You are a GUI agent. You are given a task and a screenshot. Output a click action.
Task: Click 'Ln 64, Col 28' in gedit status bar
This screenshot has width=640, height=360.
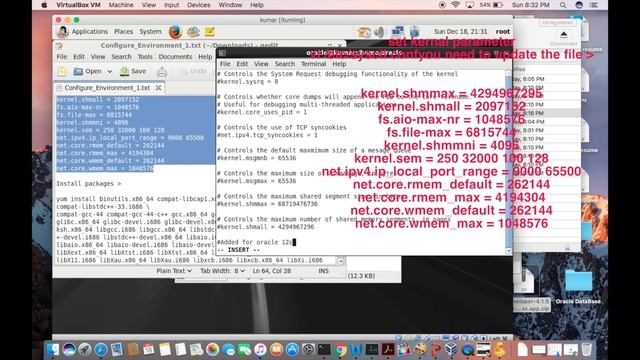click(271, 271)
